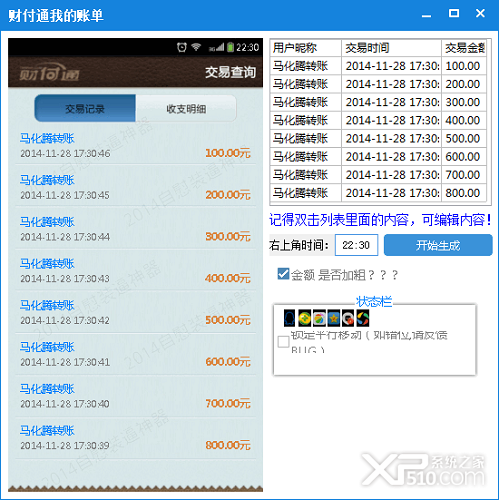Switch to the 收支明细 tab
This screenshot has height=500, width=499.
(186, 108)
